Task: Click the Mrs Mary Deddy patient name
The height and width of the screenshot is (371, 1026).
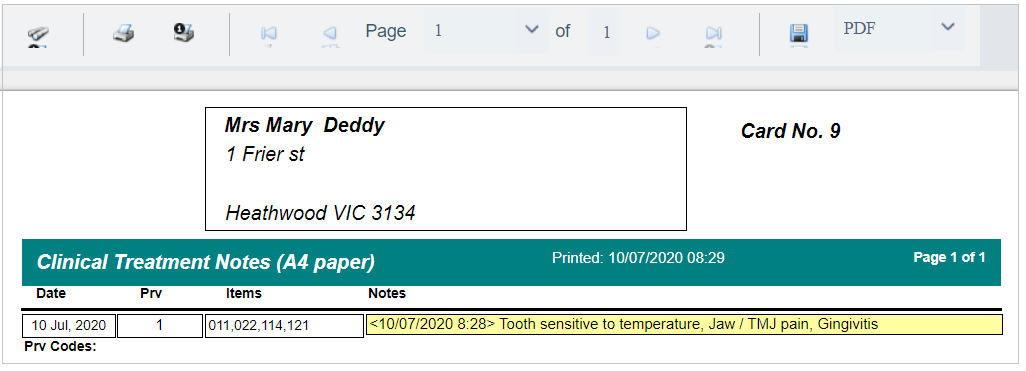Action: (304, 125)
